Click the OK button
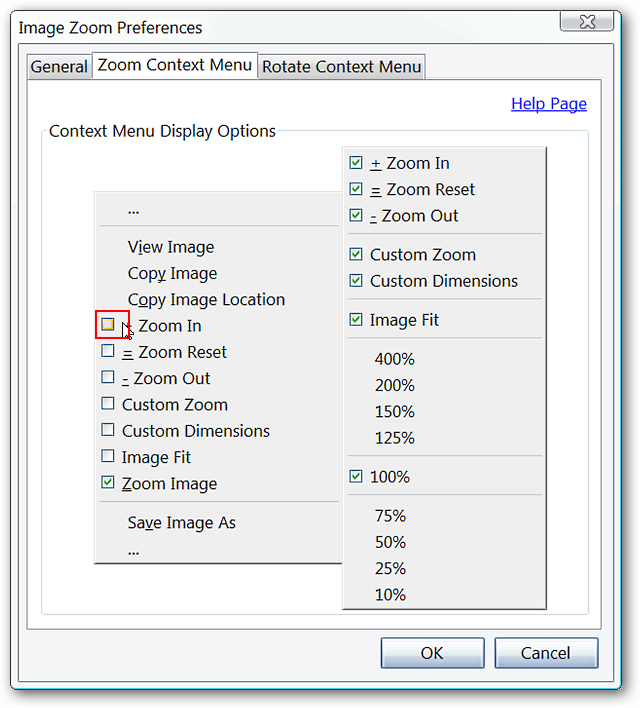The height and width of the screenshot is (708, 640). point(432,653)
